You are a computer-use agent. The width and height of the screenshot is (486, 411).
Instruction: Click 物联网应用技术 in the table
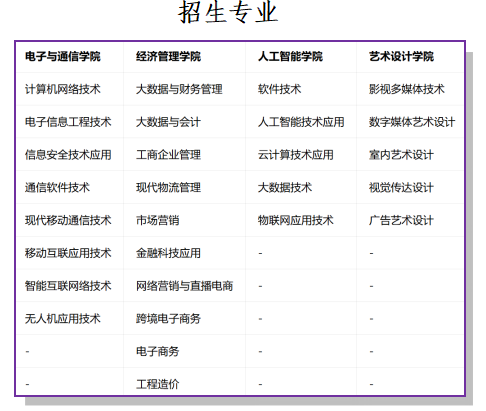pyautogui.click(x=296, y=220)
